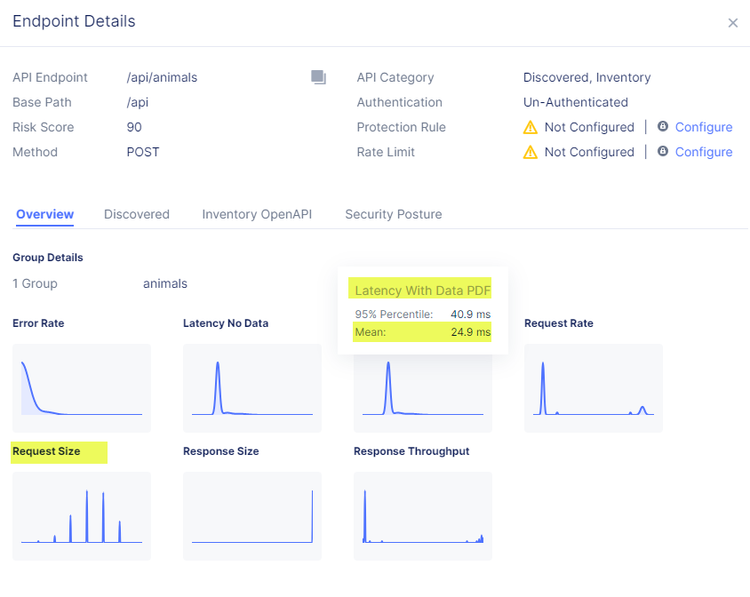Copy the API endpoint path icon
The image size is (750, 597).
tap(318, 77)
